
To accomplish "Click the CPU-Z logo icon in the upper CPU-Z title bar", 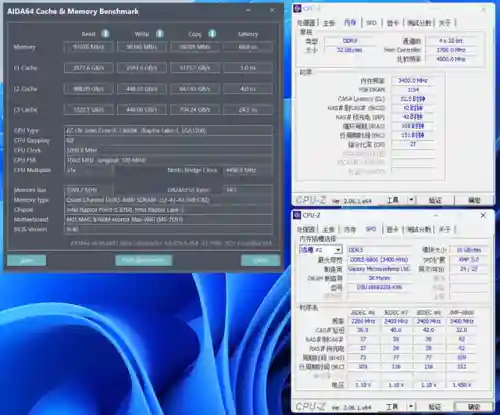I will [x=297, y=8].
